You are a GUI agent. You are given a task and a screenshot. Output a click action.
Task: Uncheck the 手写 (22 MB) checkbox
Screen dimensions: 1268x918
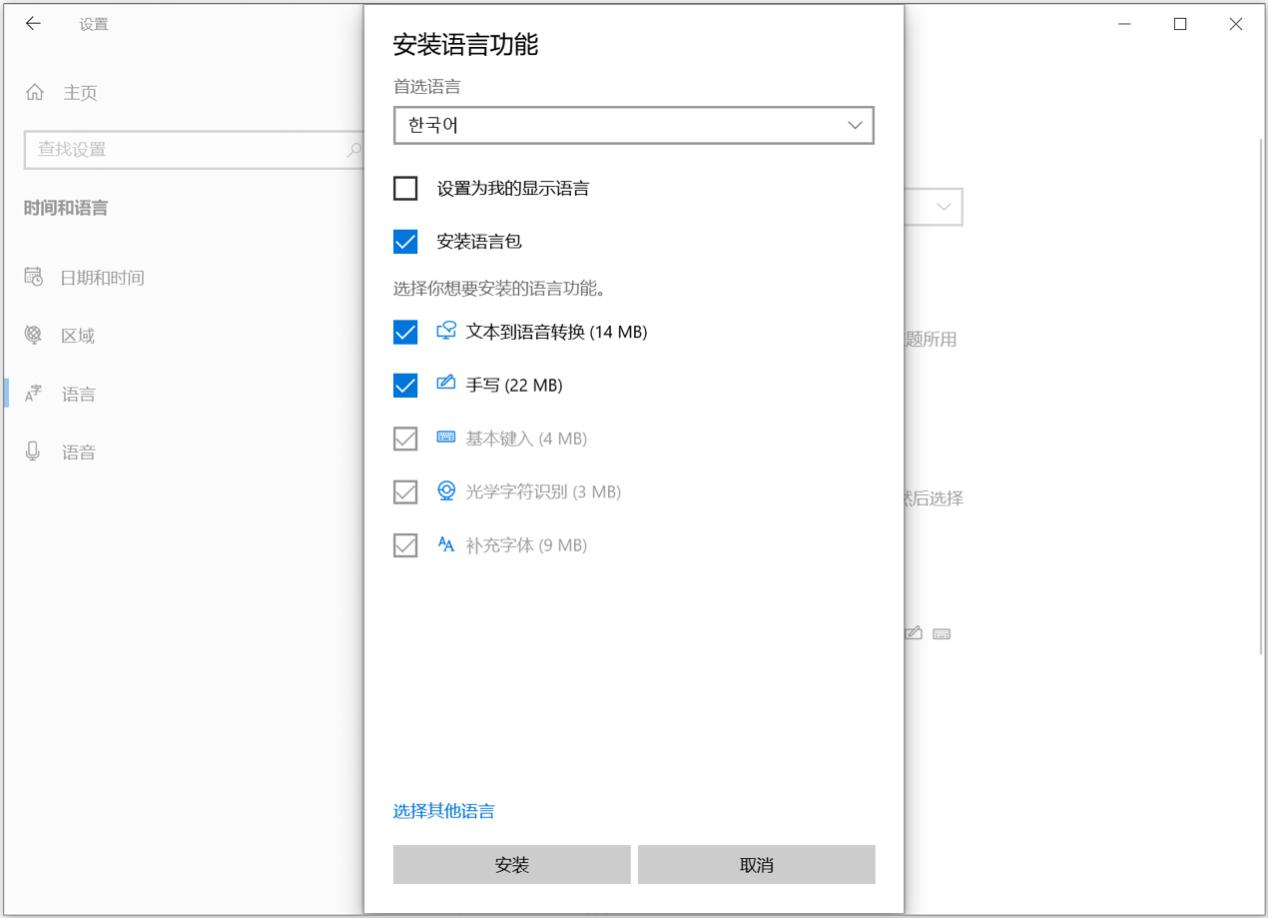coord(405,385)
